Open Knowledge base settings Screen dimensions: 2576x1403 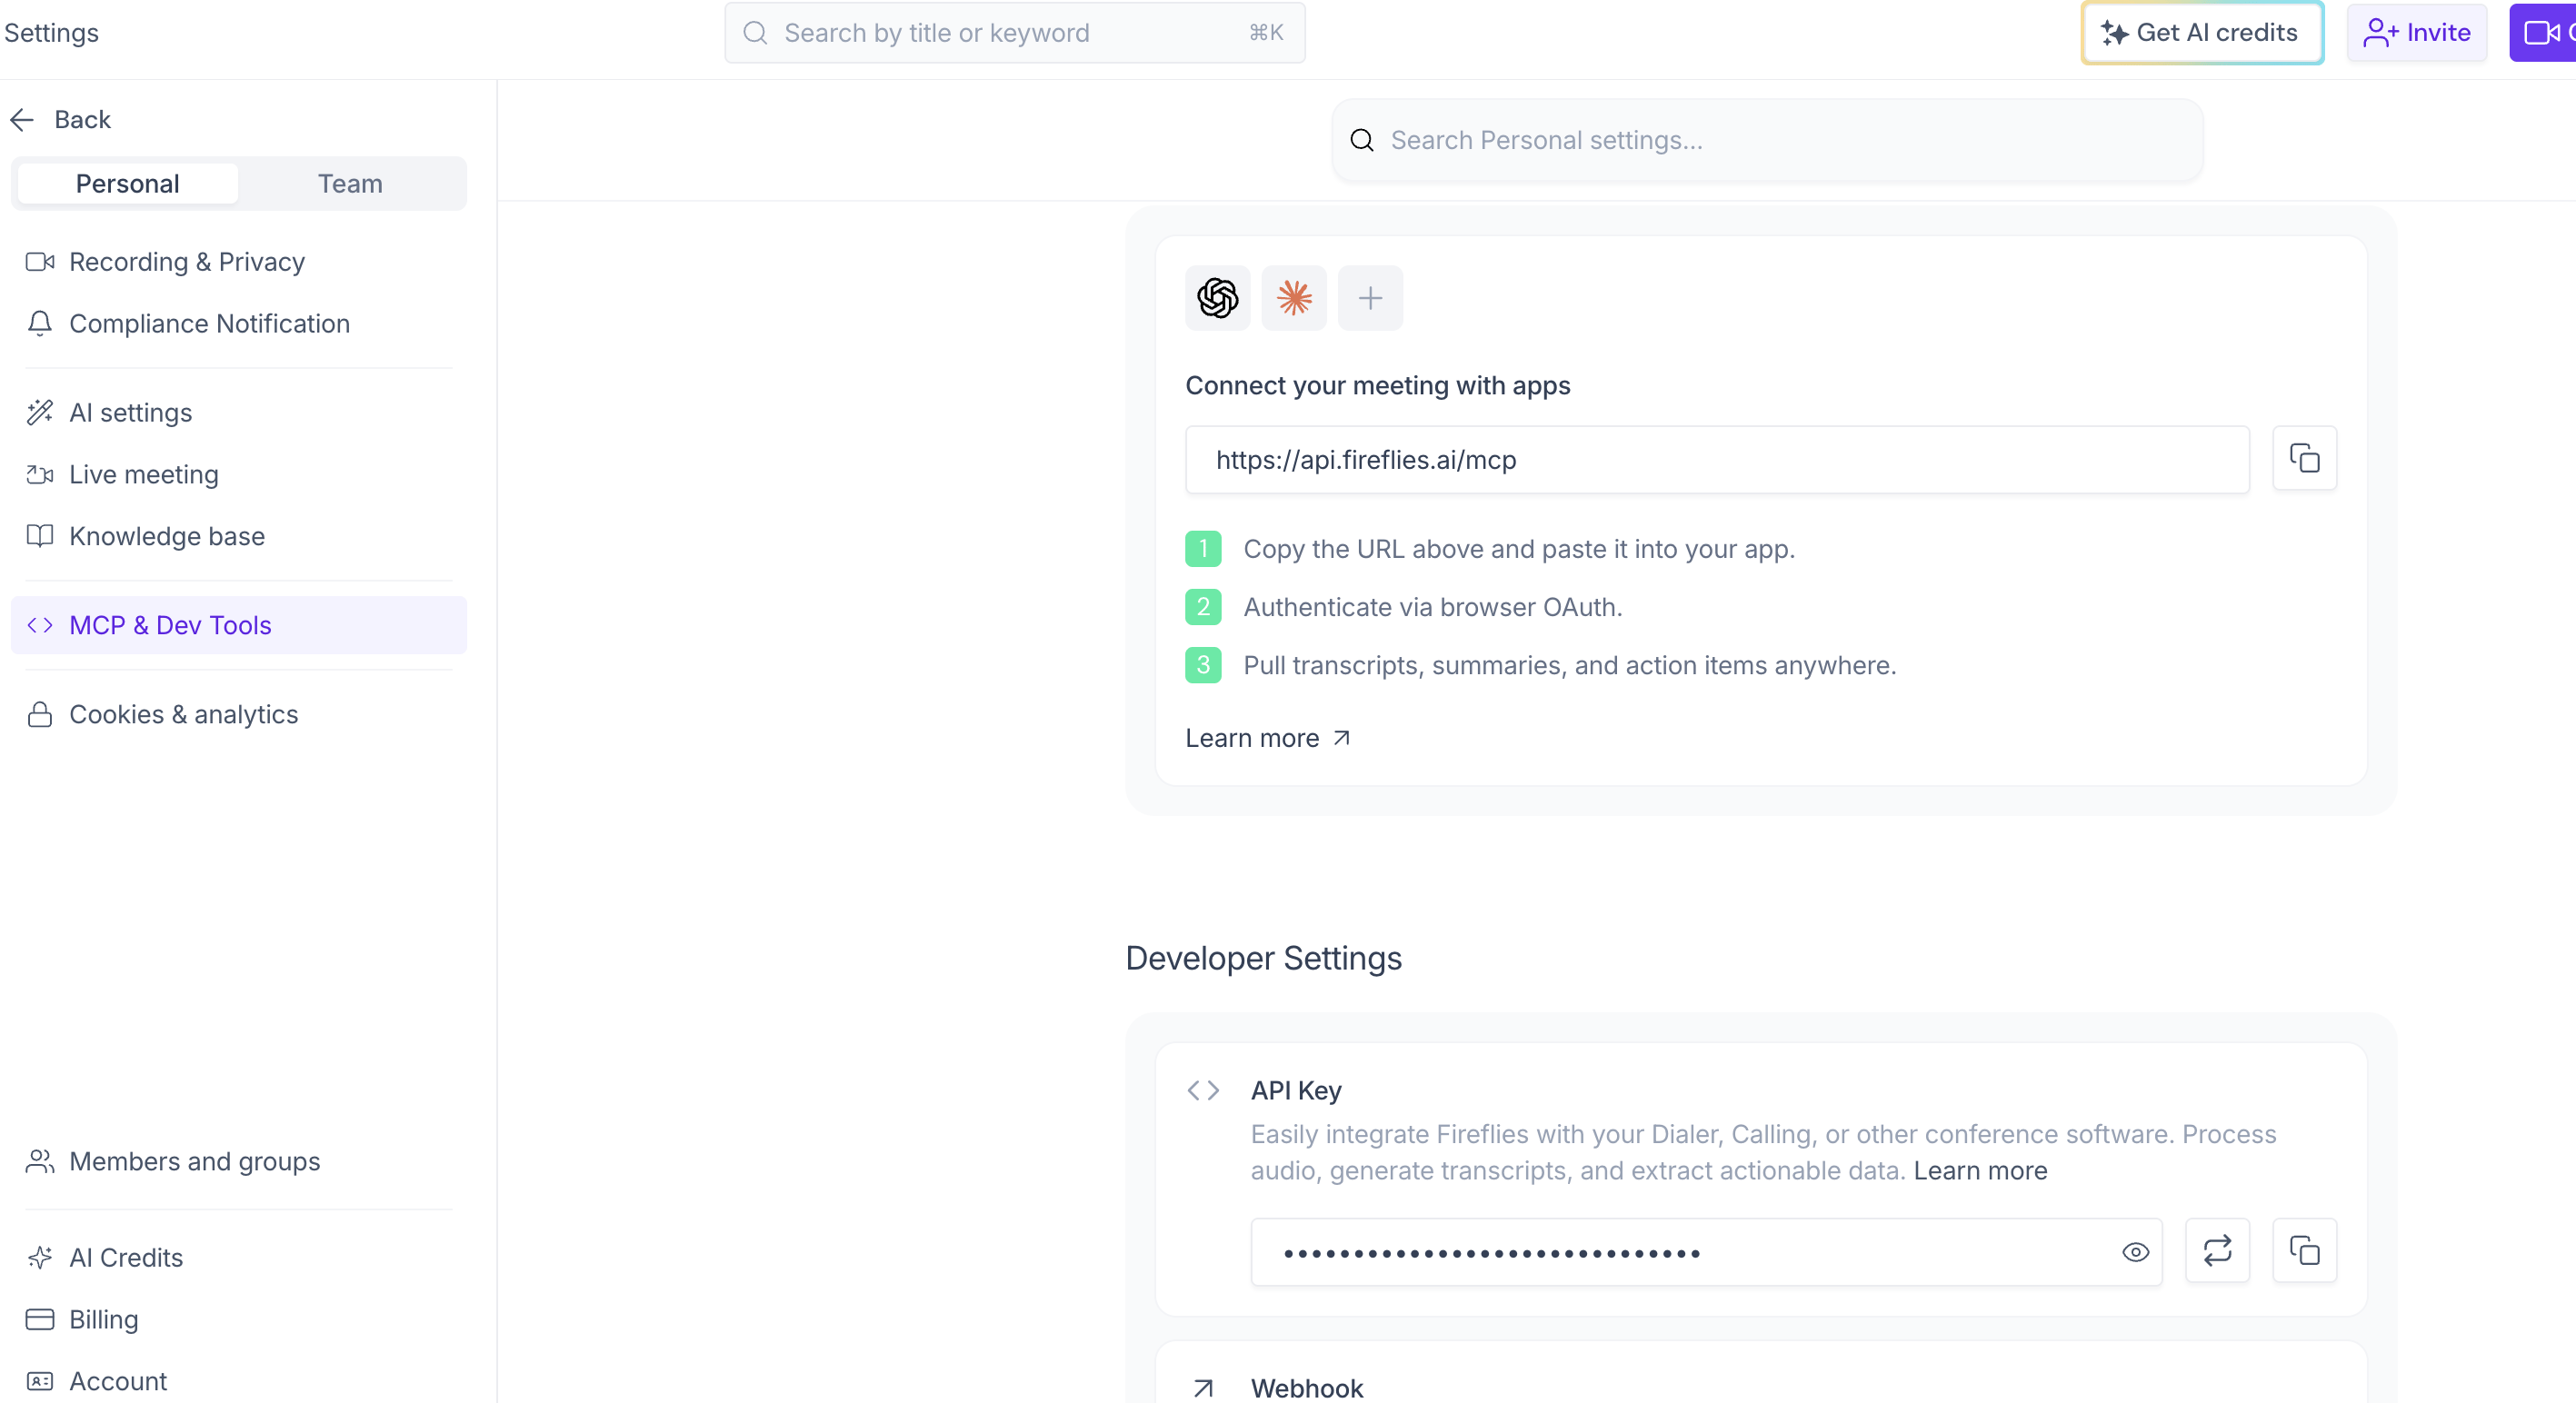tap(238, 536)
